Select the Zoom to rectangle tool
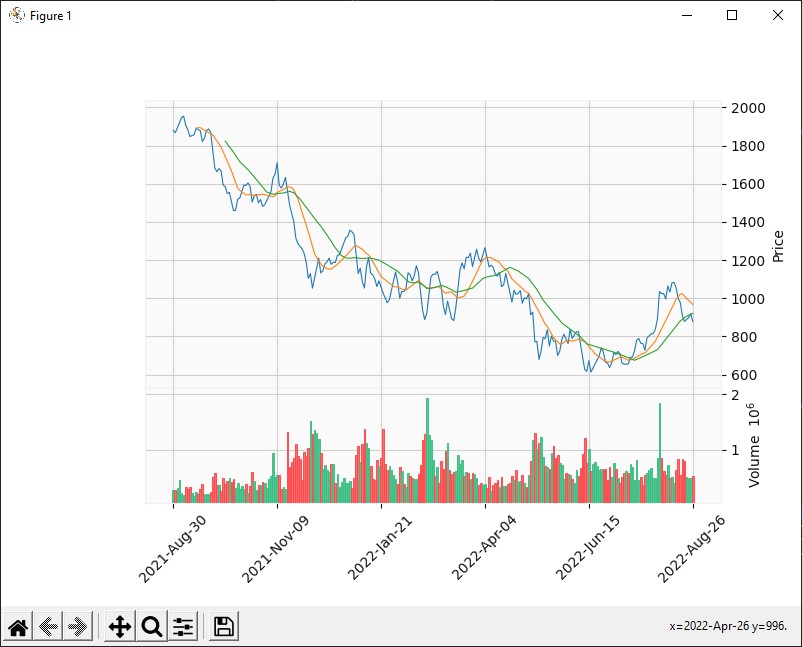 (151, 626)
